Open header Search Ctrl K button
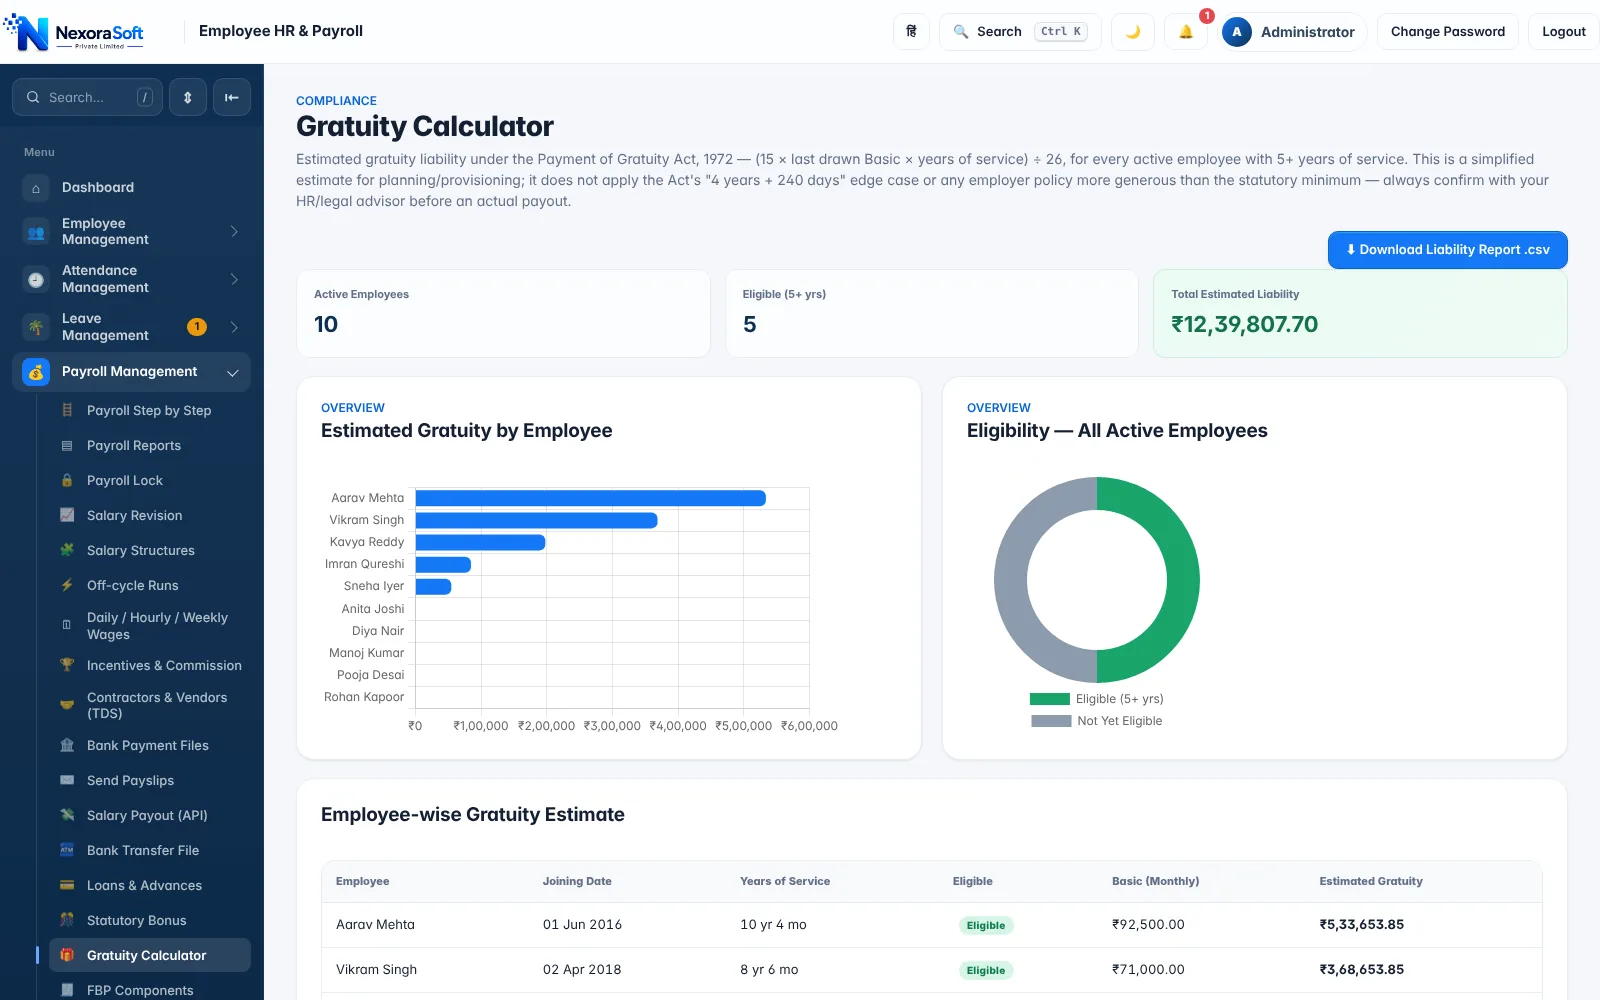 [1020, 32]
